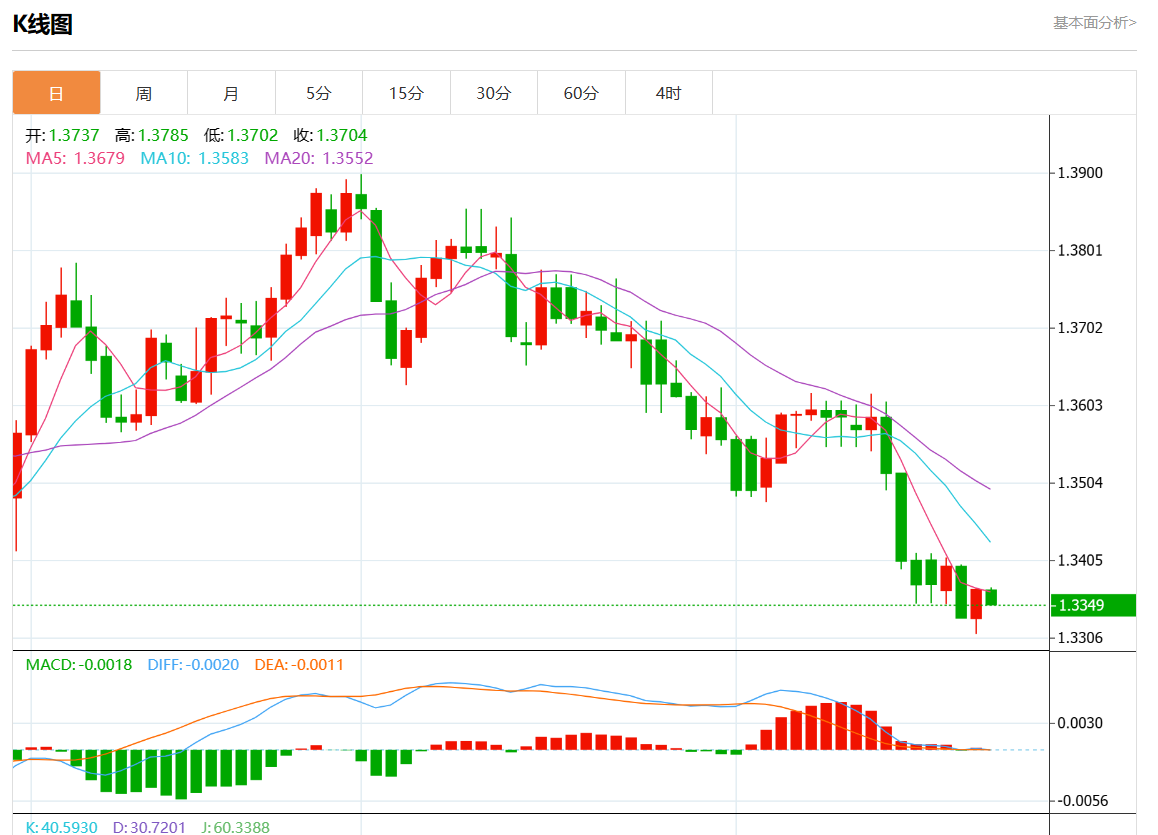
Task: Click the 1.3504 price axis label
Action: (1080, 483)
